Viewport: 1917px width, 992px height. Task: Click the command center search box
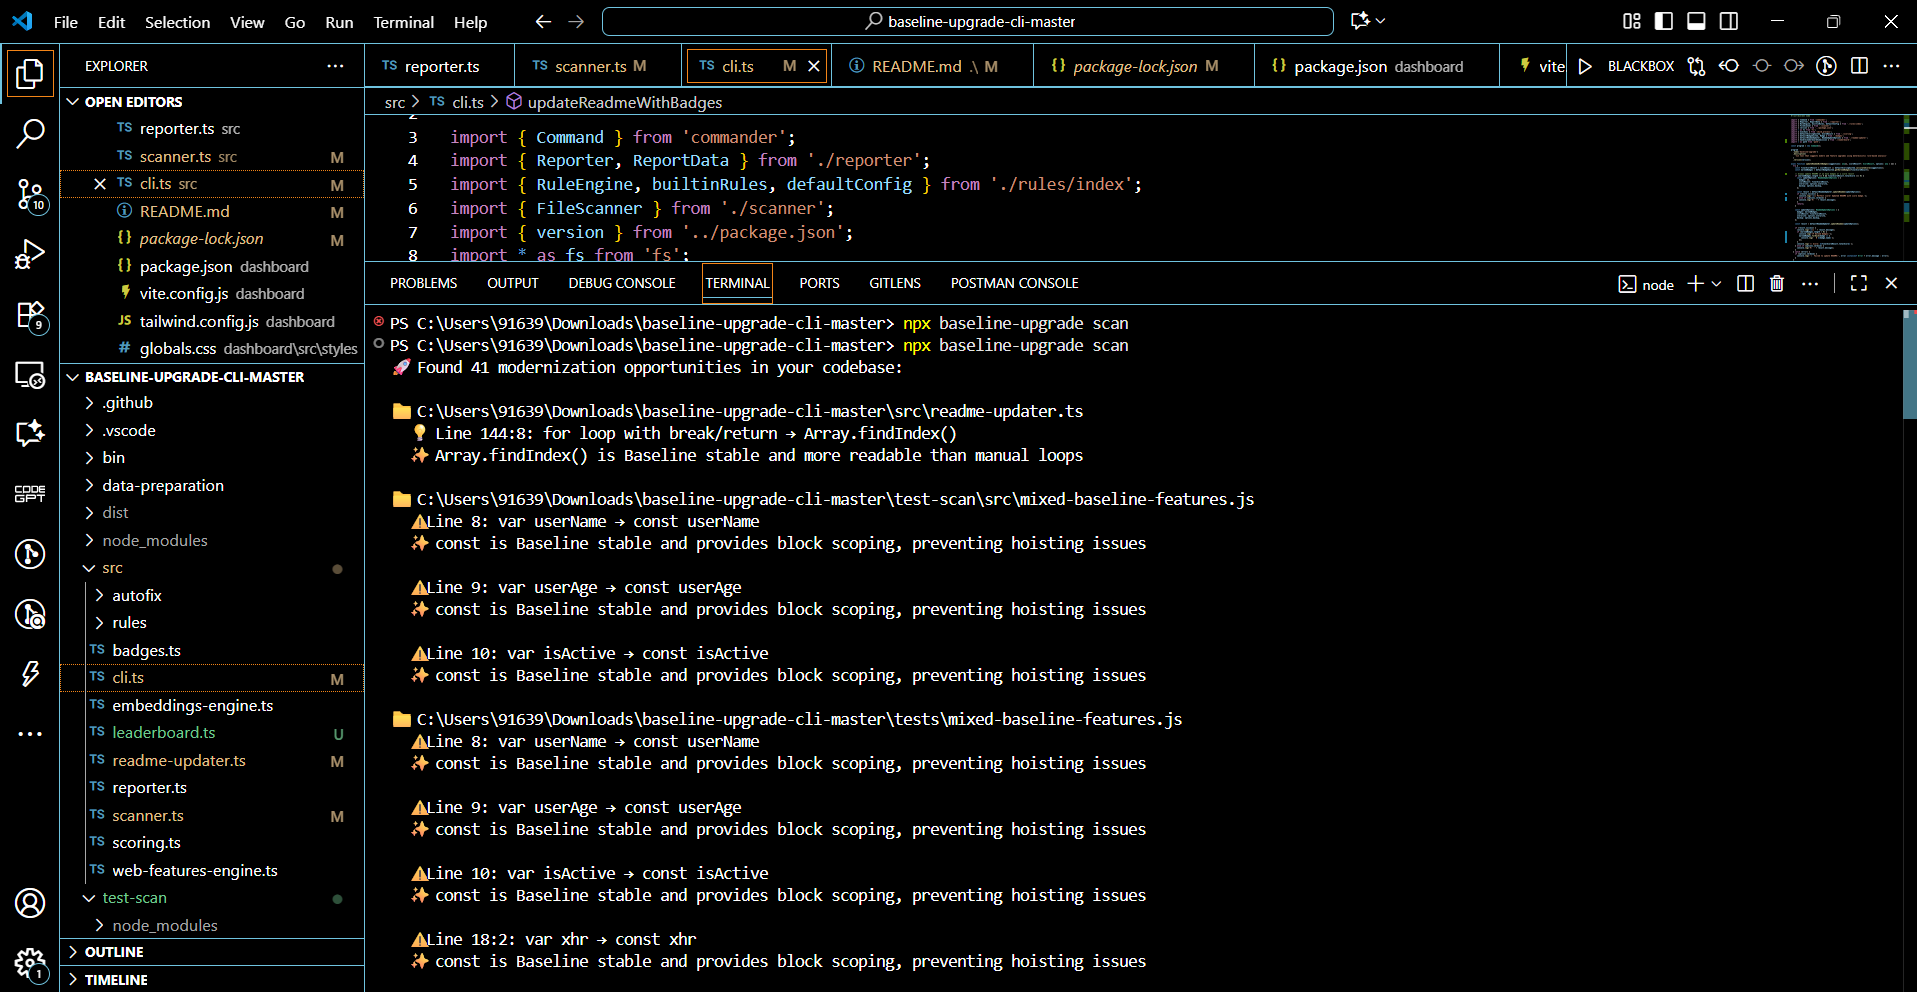(x=967, y=21)
